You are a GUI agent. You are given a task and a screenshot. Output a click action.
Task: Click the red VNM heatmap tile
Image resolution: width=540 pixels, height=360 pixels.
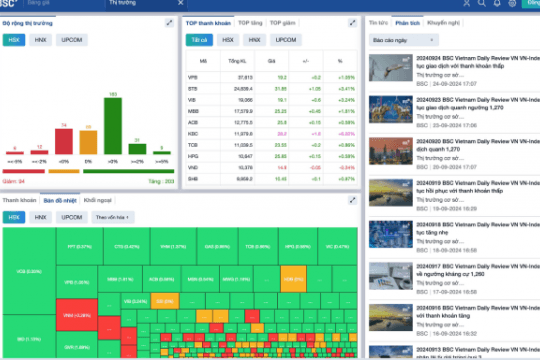pos(77,315)
